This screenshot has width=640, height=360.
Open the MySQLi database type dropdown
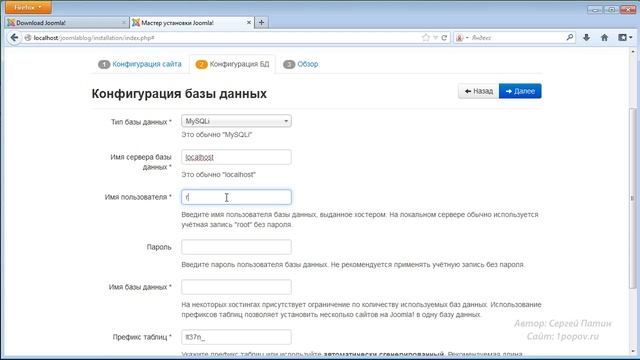pos(236,121)
